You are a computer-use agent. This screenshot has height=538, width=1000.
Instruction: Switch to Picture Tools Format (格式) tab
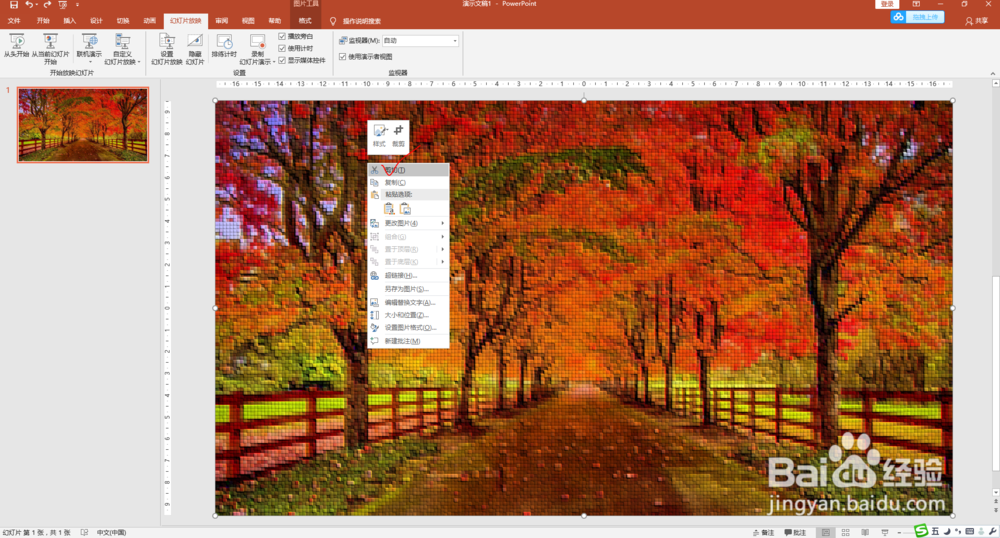click(x=305, y=21)
